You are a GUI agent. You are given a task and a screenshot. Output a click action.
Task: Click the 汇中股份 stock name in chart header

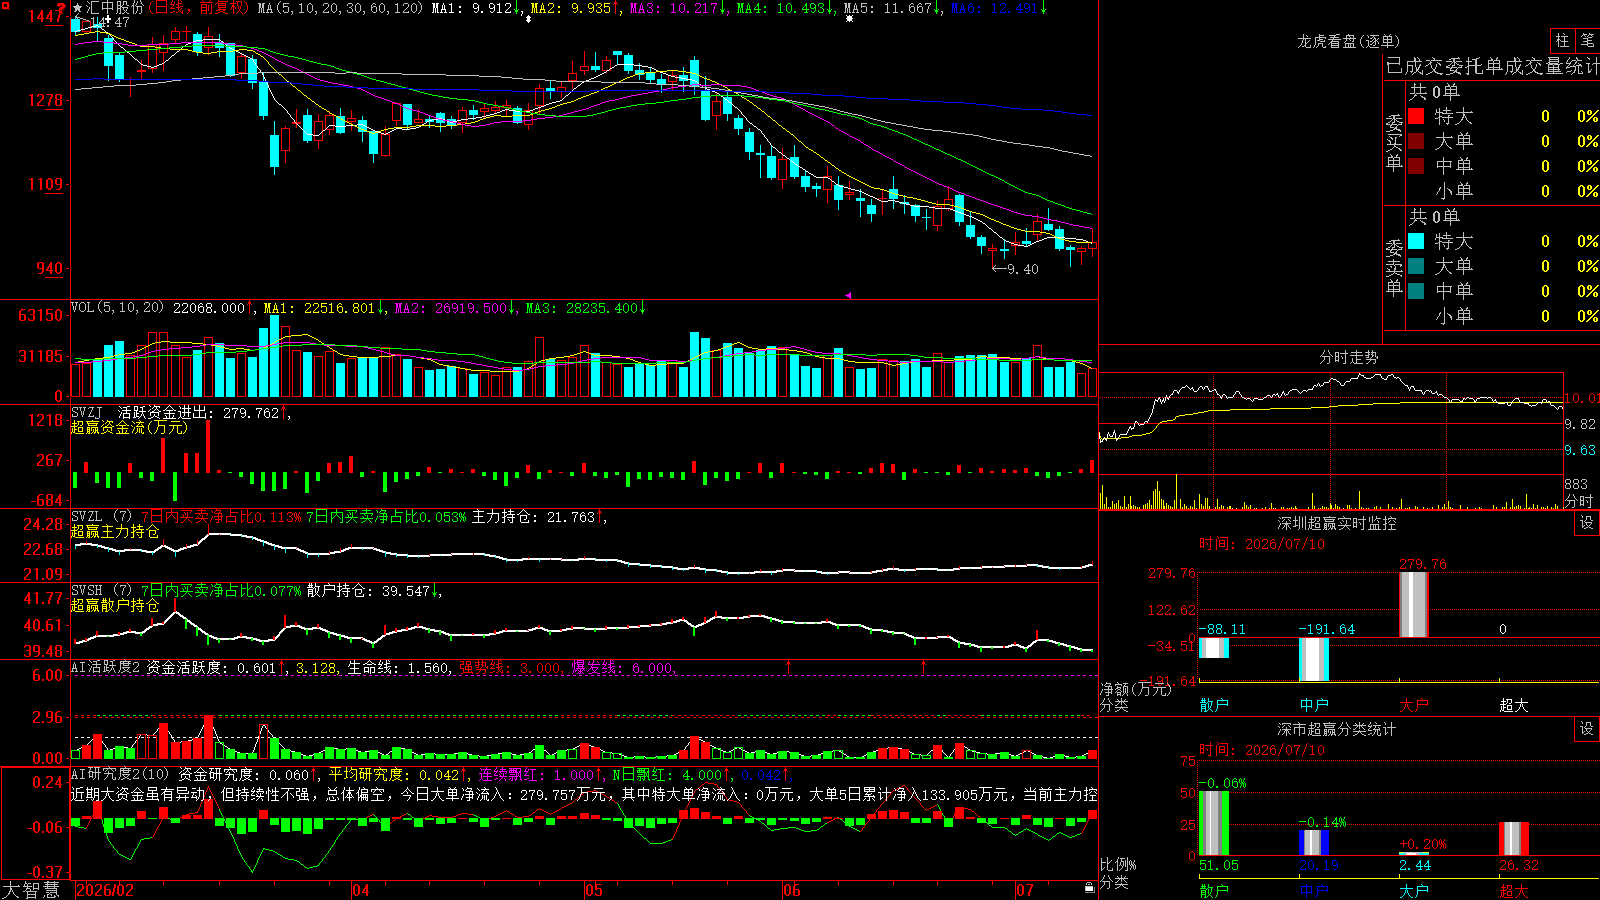tap(115, 8)
